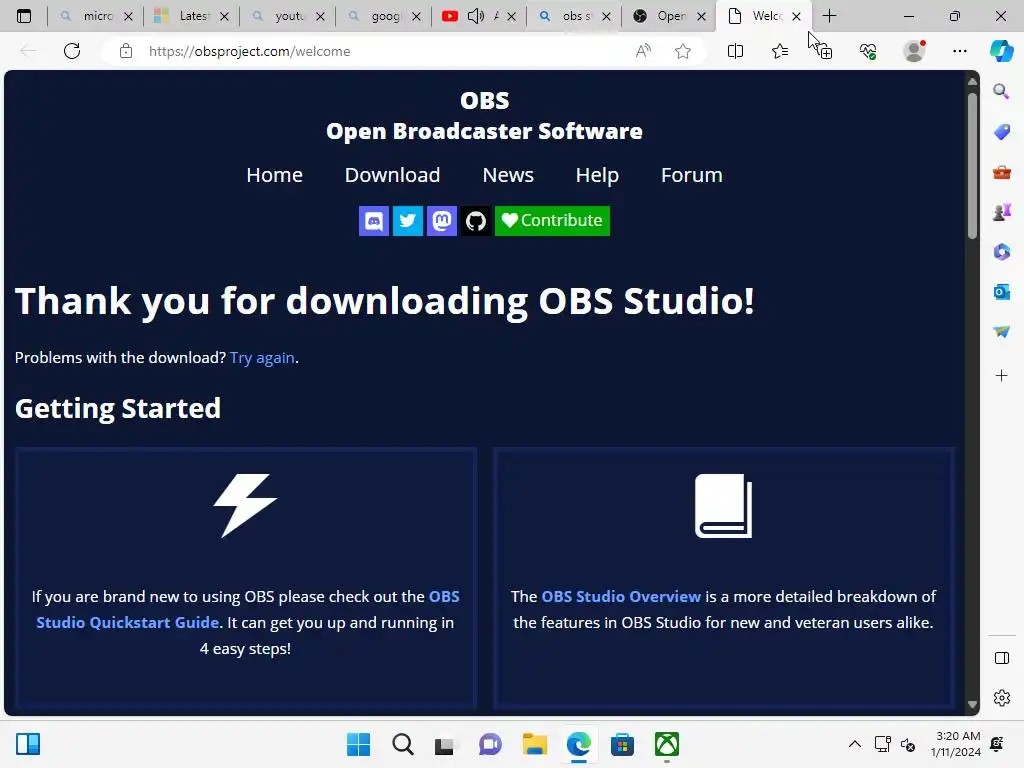Click the green Contribute button

tap(552, 221)
